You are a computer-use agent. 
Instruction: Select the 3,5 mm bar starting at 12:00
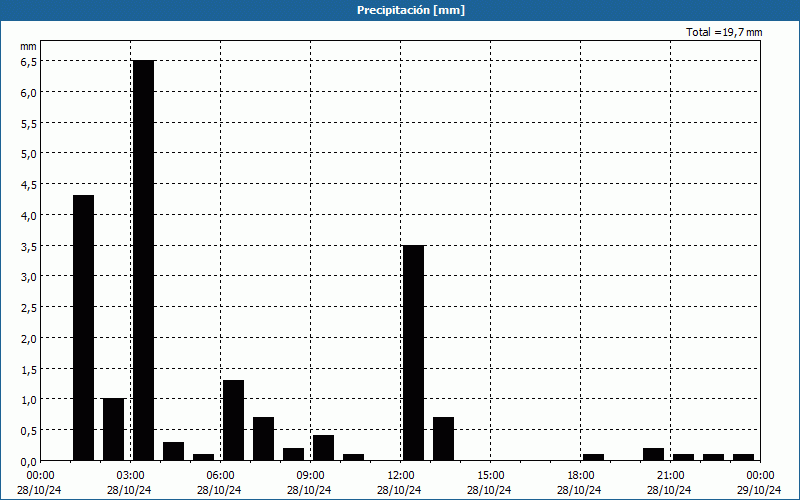coord(414,353)
